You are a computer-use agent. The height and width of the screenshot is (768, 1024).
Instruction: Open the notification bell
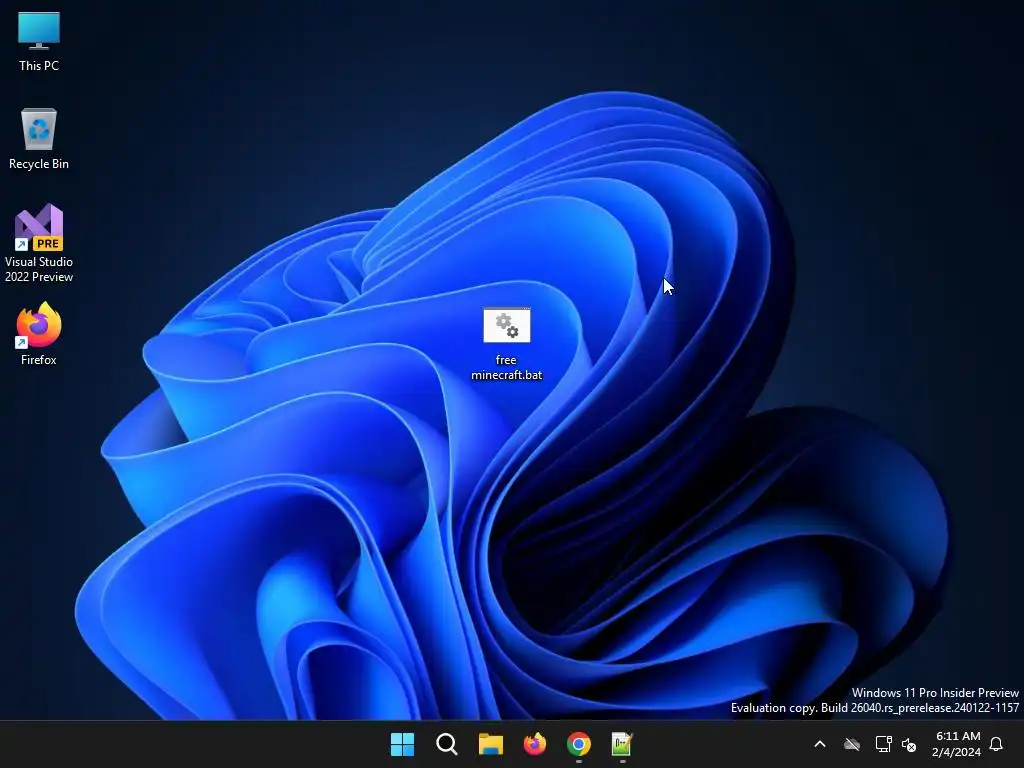997,744
